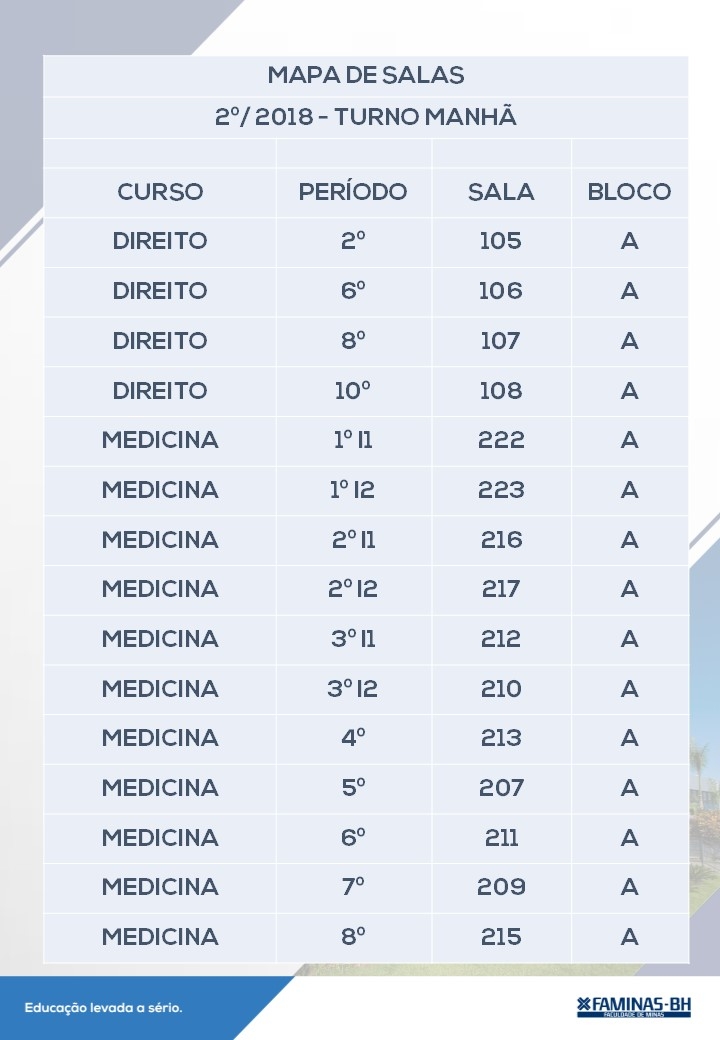Click the PERÍODO column header
Image resolution: width=720 pixels, height=1040 pixels.
tap(353, 192)
